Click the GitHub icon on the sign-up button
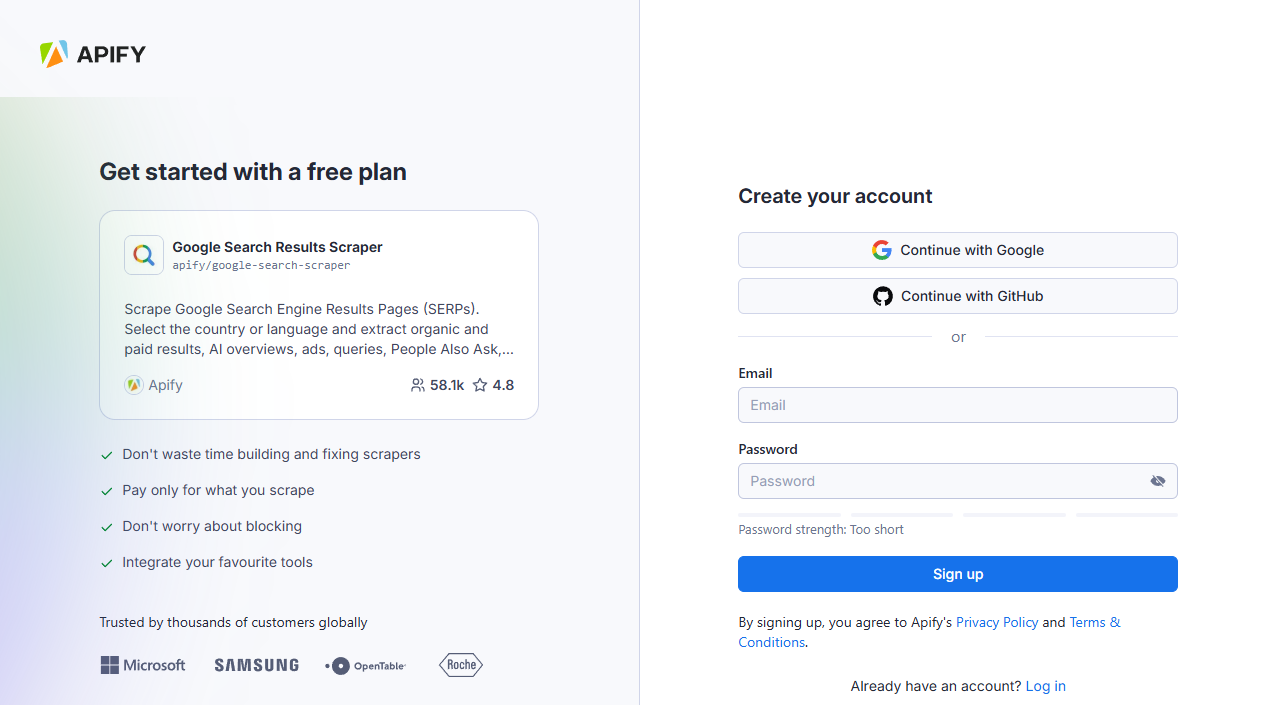The image size is (1277, 705). 882,296
